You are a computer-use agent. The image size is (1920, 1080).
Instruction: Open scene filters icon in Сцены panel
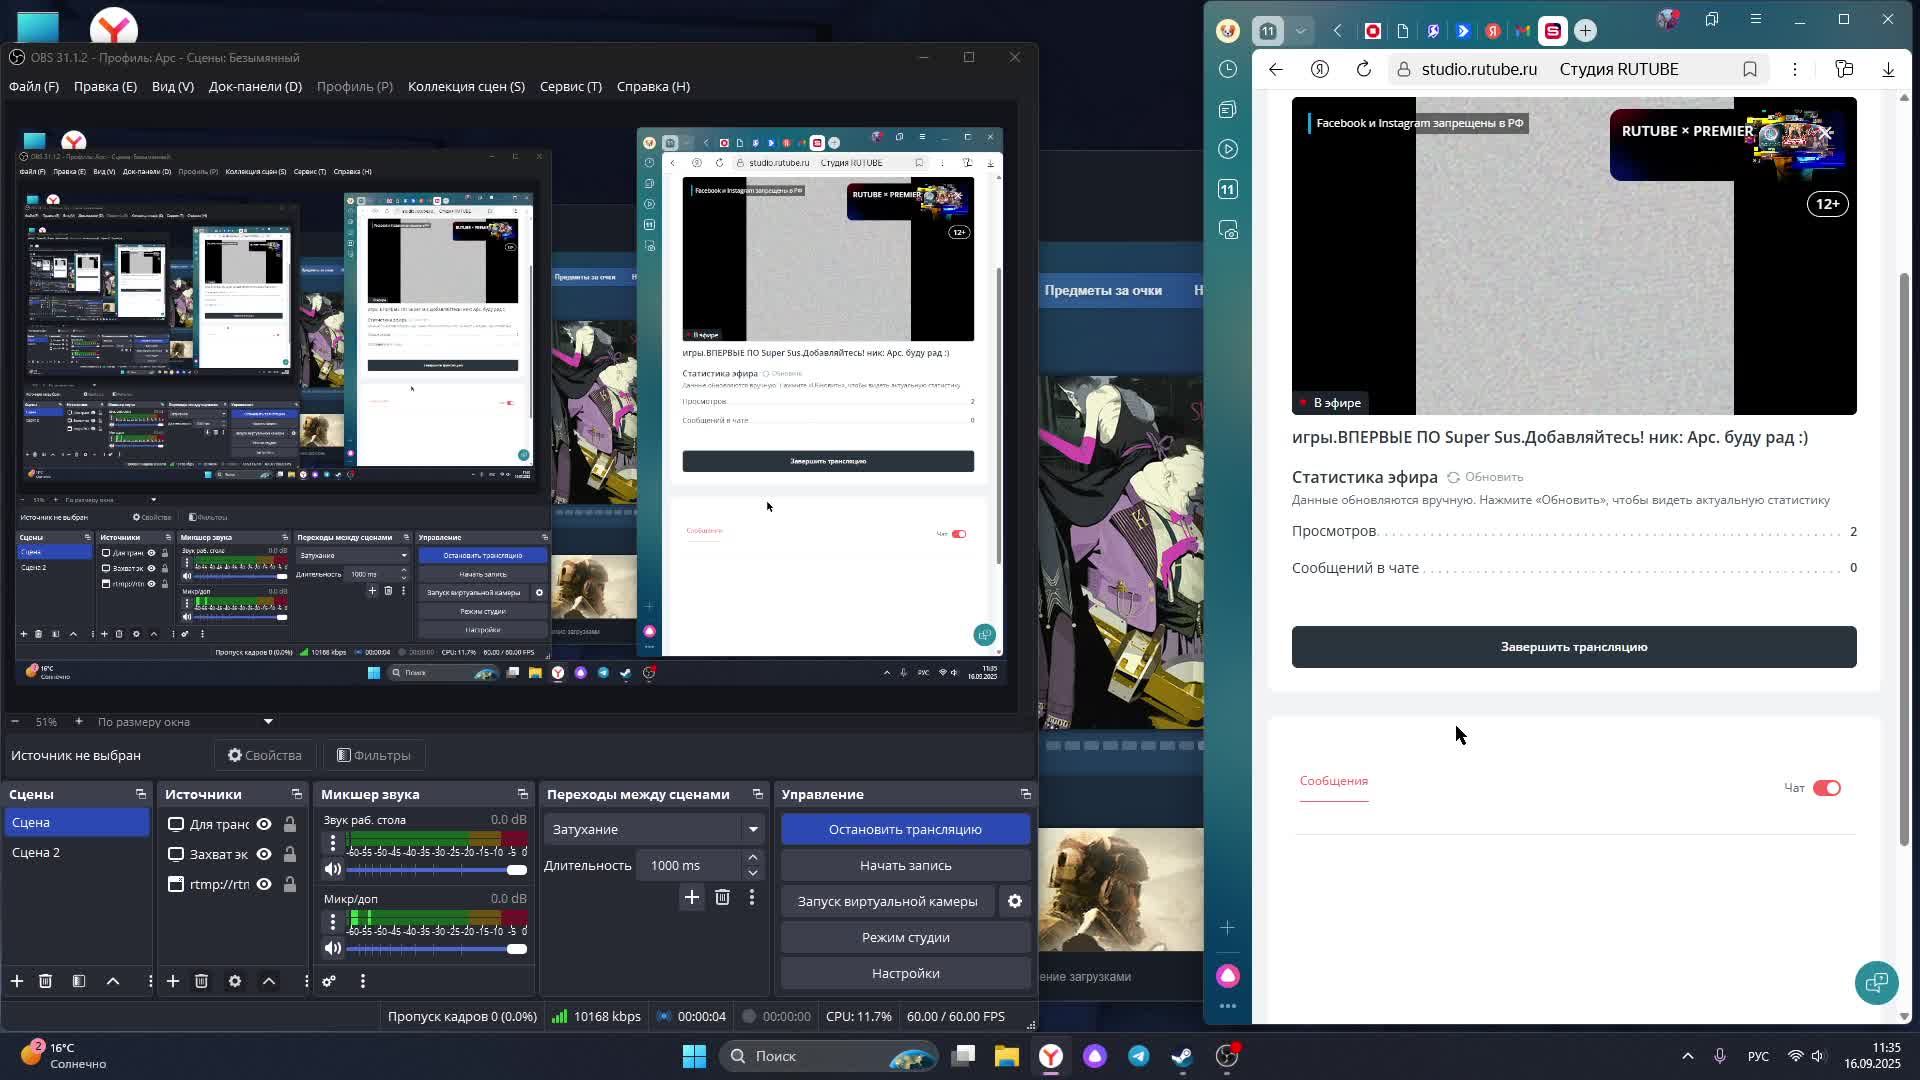click(x=79, y=981)
